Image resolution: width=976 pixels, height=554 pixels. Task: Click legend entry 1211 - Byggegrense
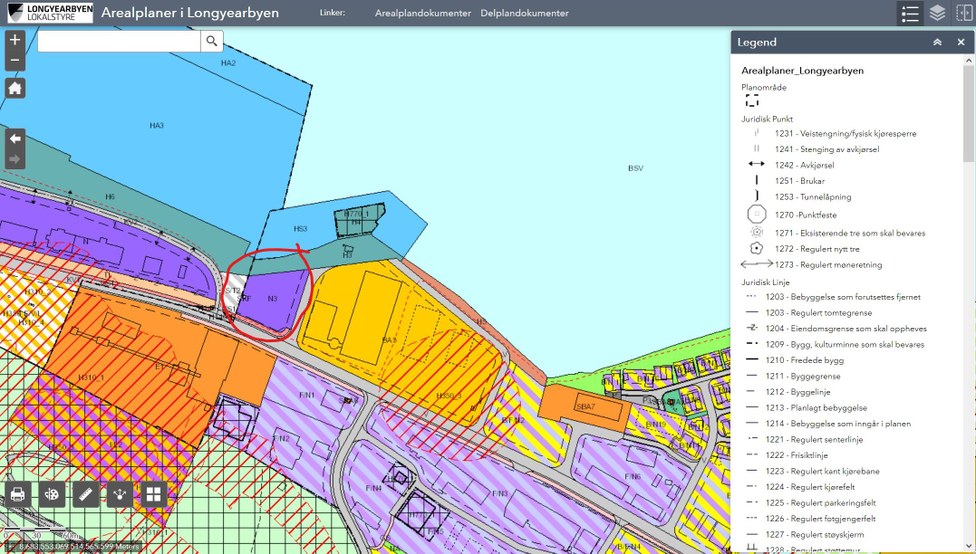click(803, 376)
